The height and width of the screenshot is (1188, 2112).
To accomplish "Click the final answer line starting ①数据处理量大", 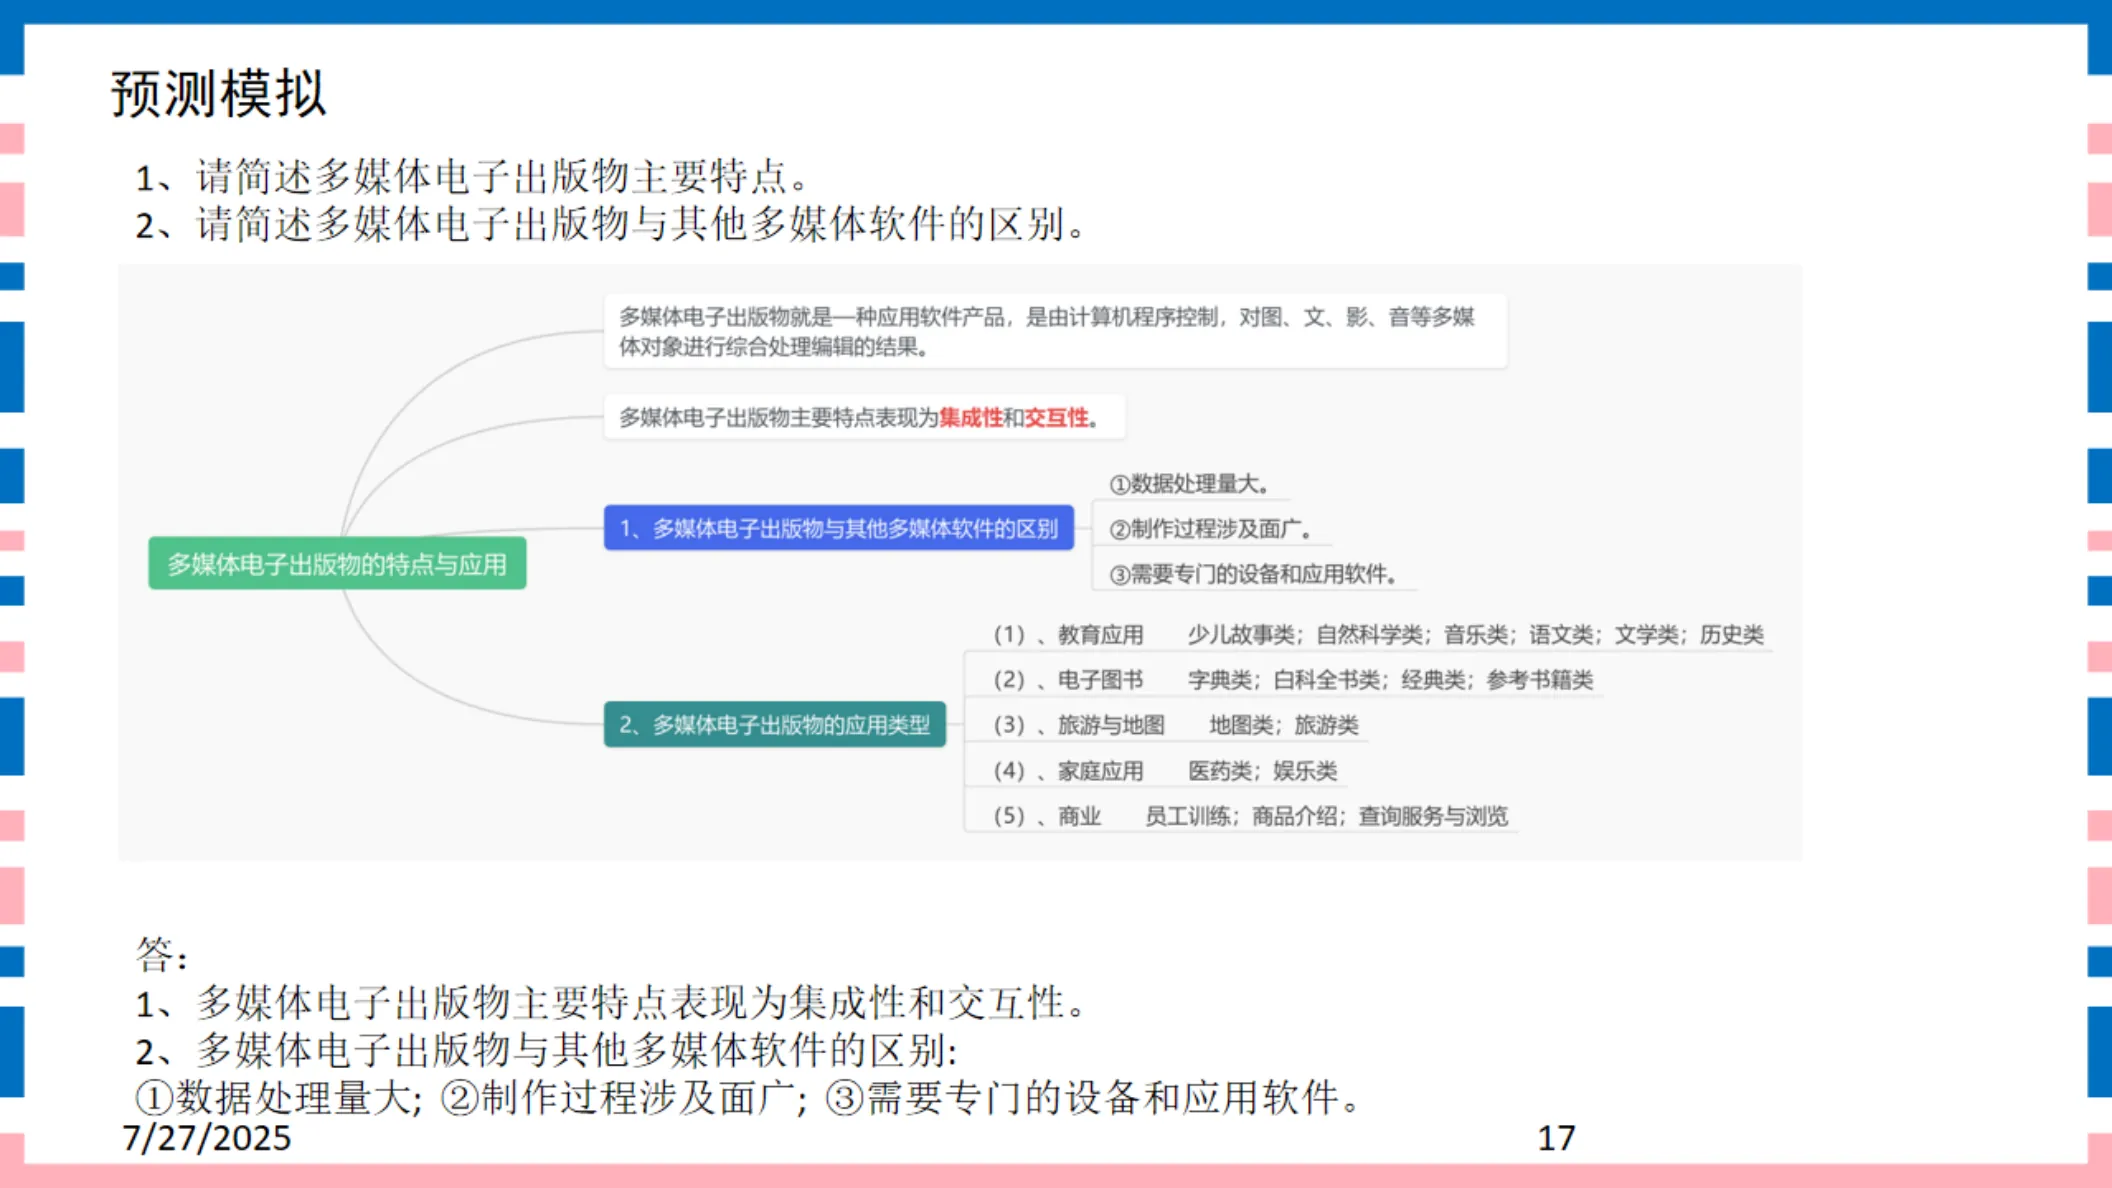I will tap(749, 1098).
